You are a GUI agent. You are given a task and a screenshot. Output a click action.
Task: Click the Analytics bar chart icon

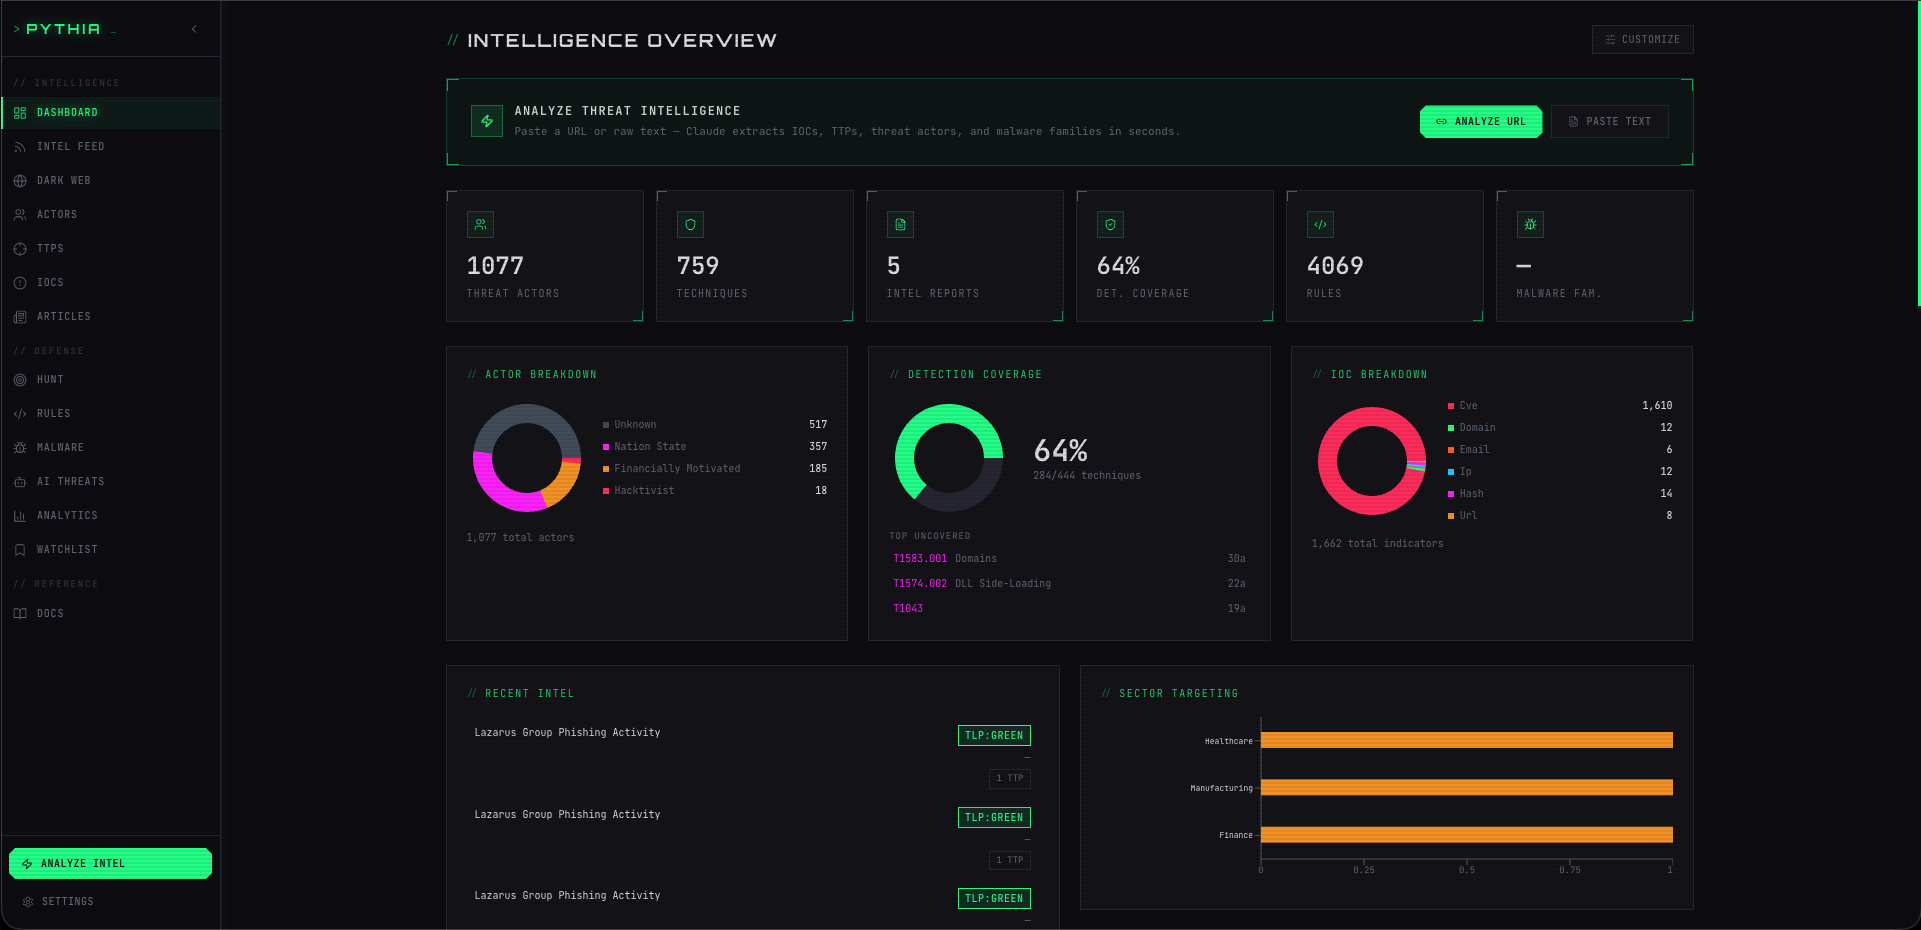coord(20,516)
